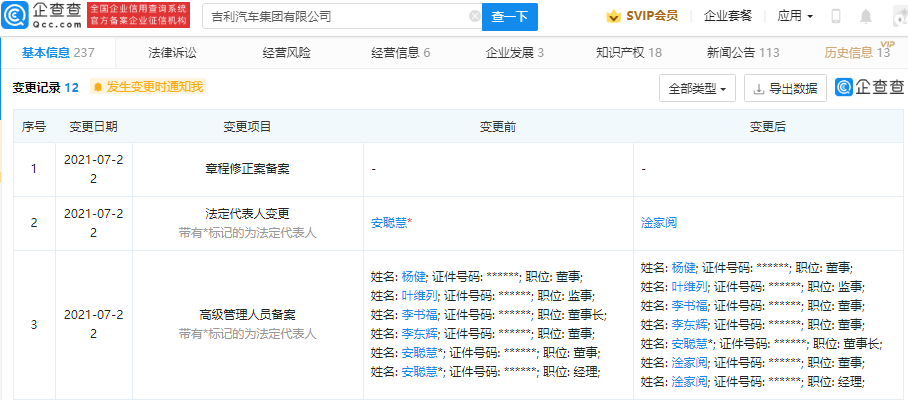Expand the 全部类型 filter dropdown
Viewport: 908px width, 400px height.
pyautogui.click(x=698, y=88)
